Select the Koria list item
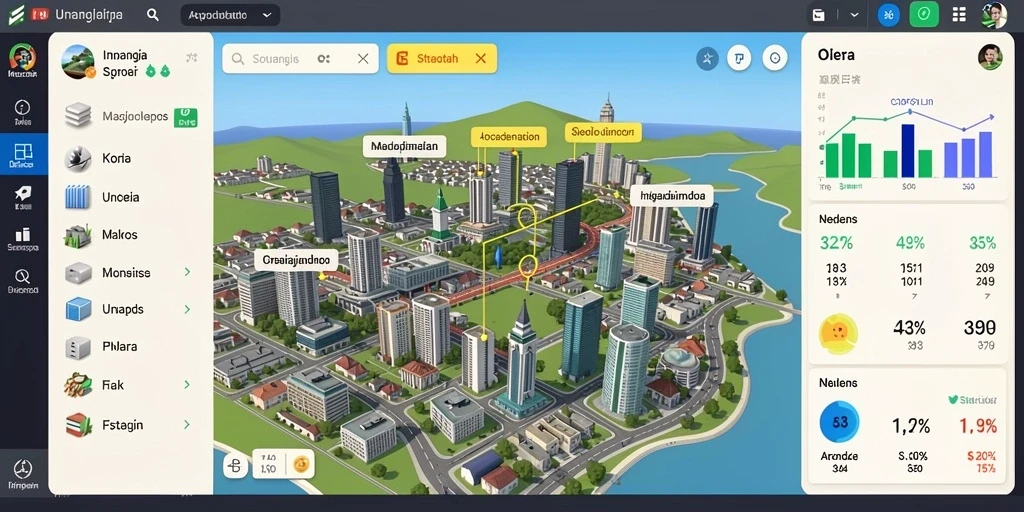 [131, 158]
